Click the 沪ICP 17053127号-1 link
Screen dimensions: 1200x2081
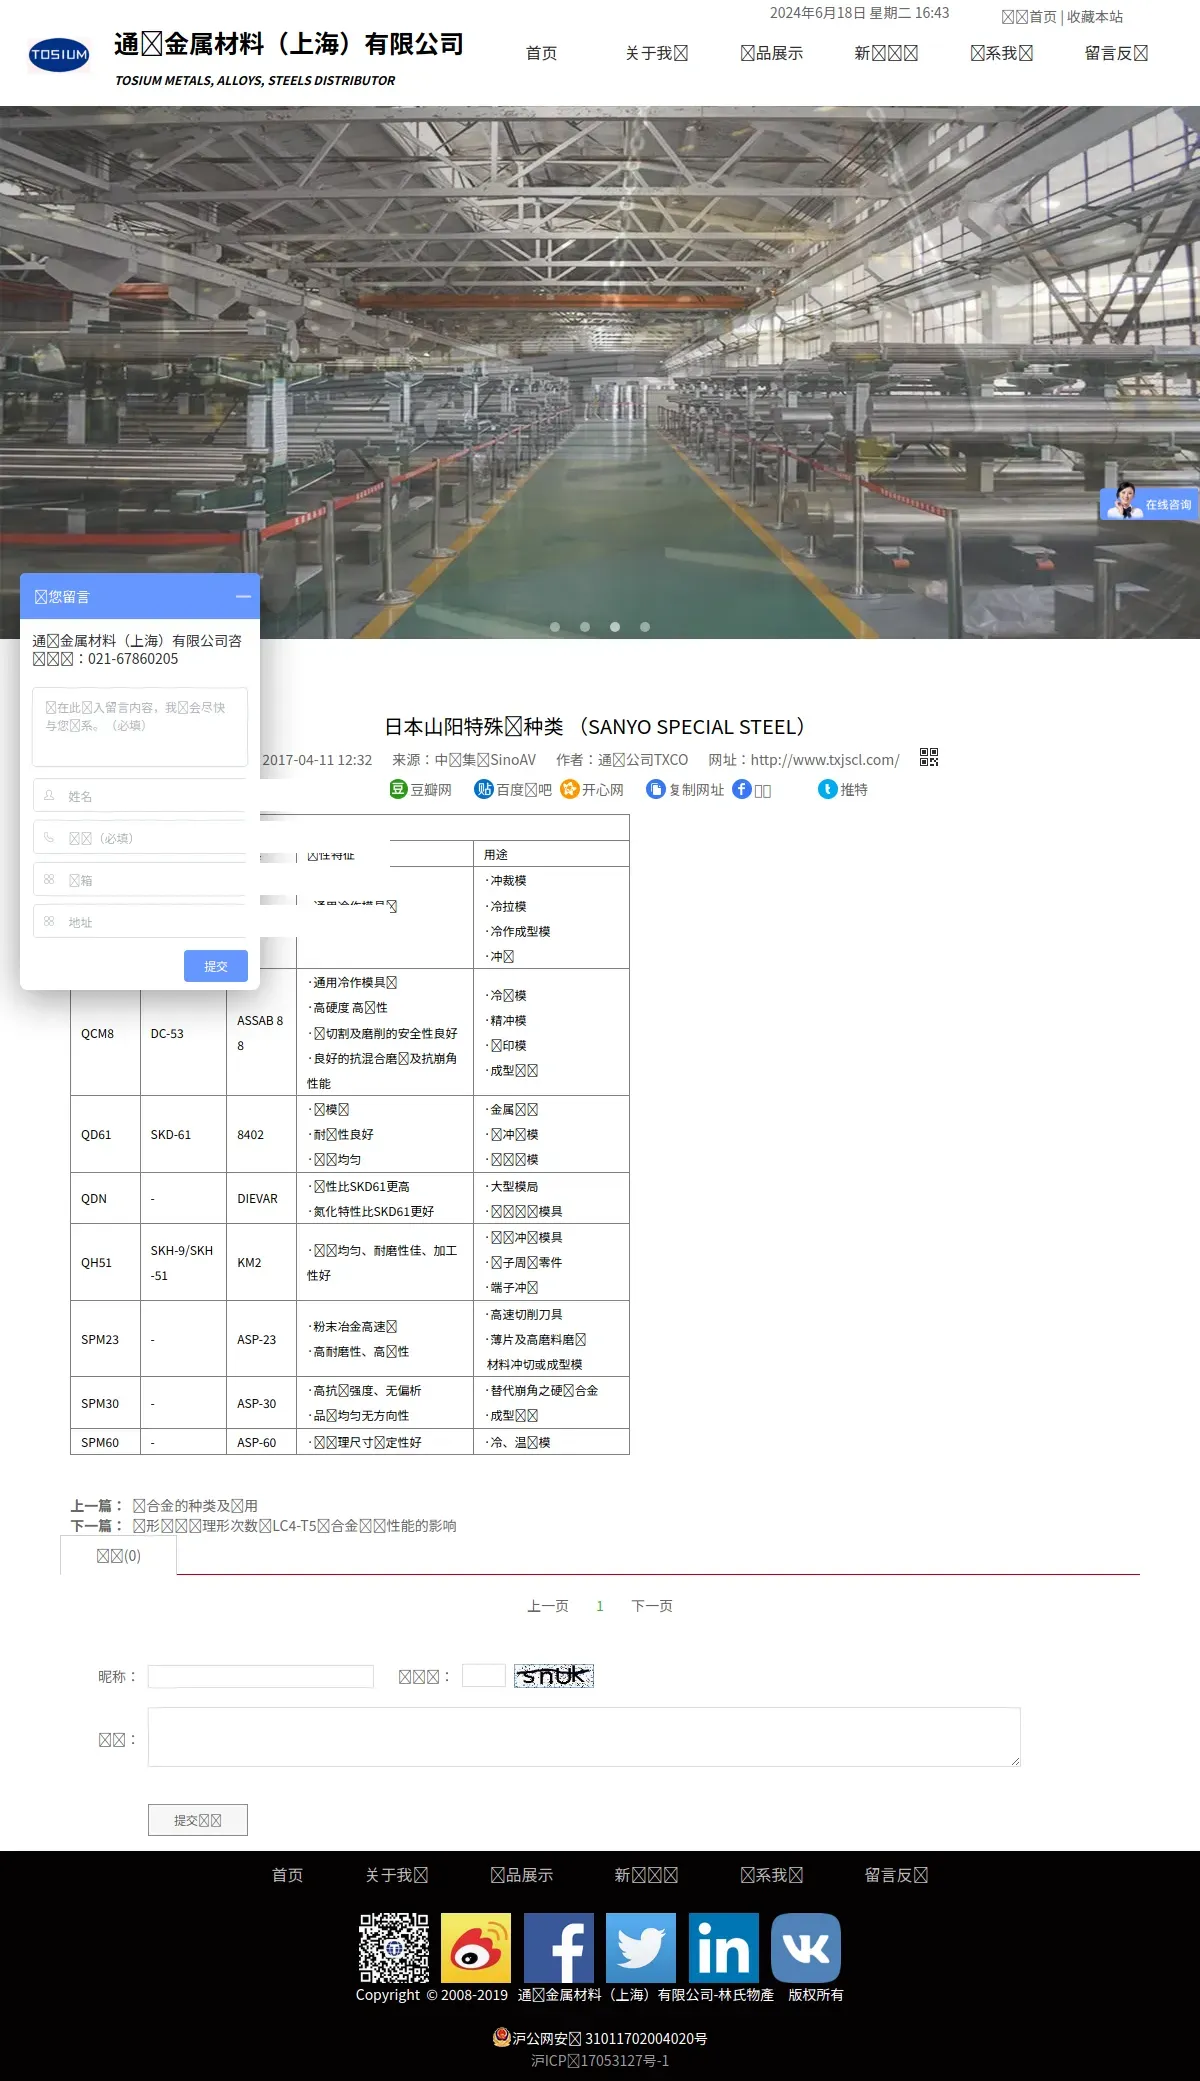pos(600,2061)
